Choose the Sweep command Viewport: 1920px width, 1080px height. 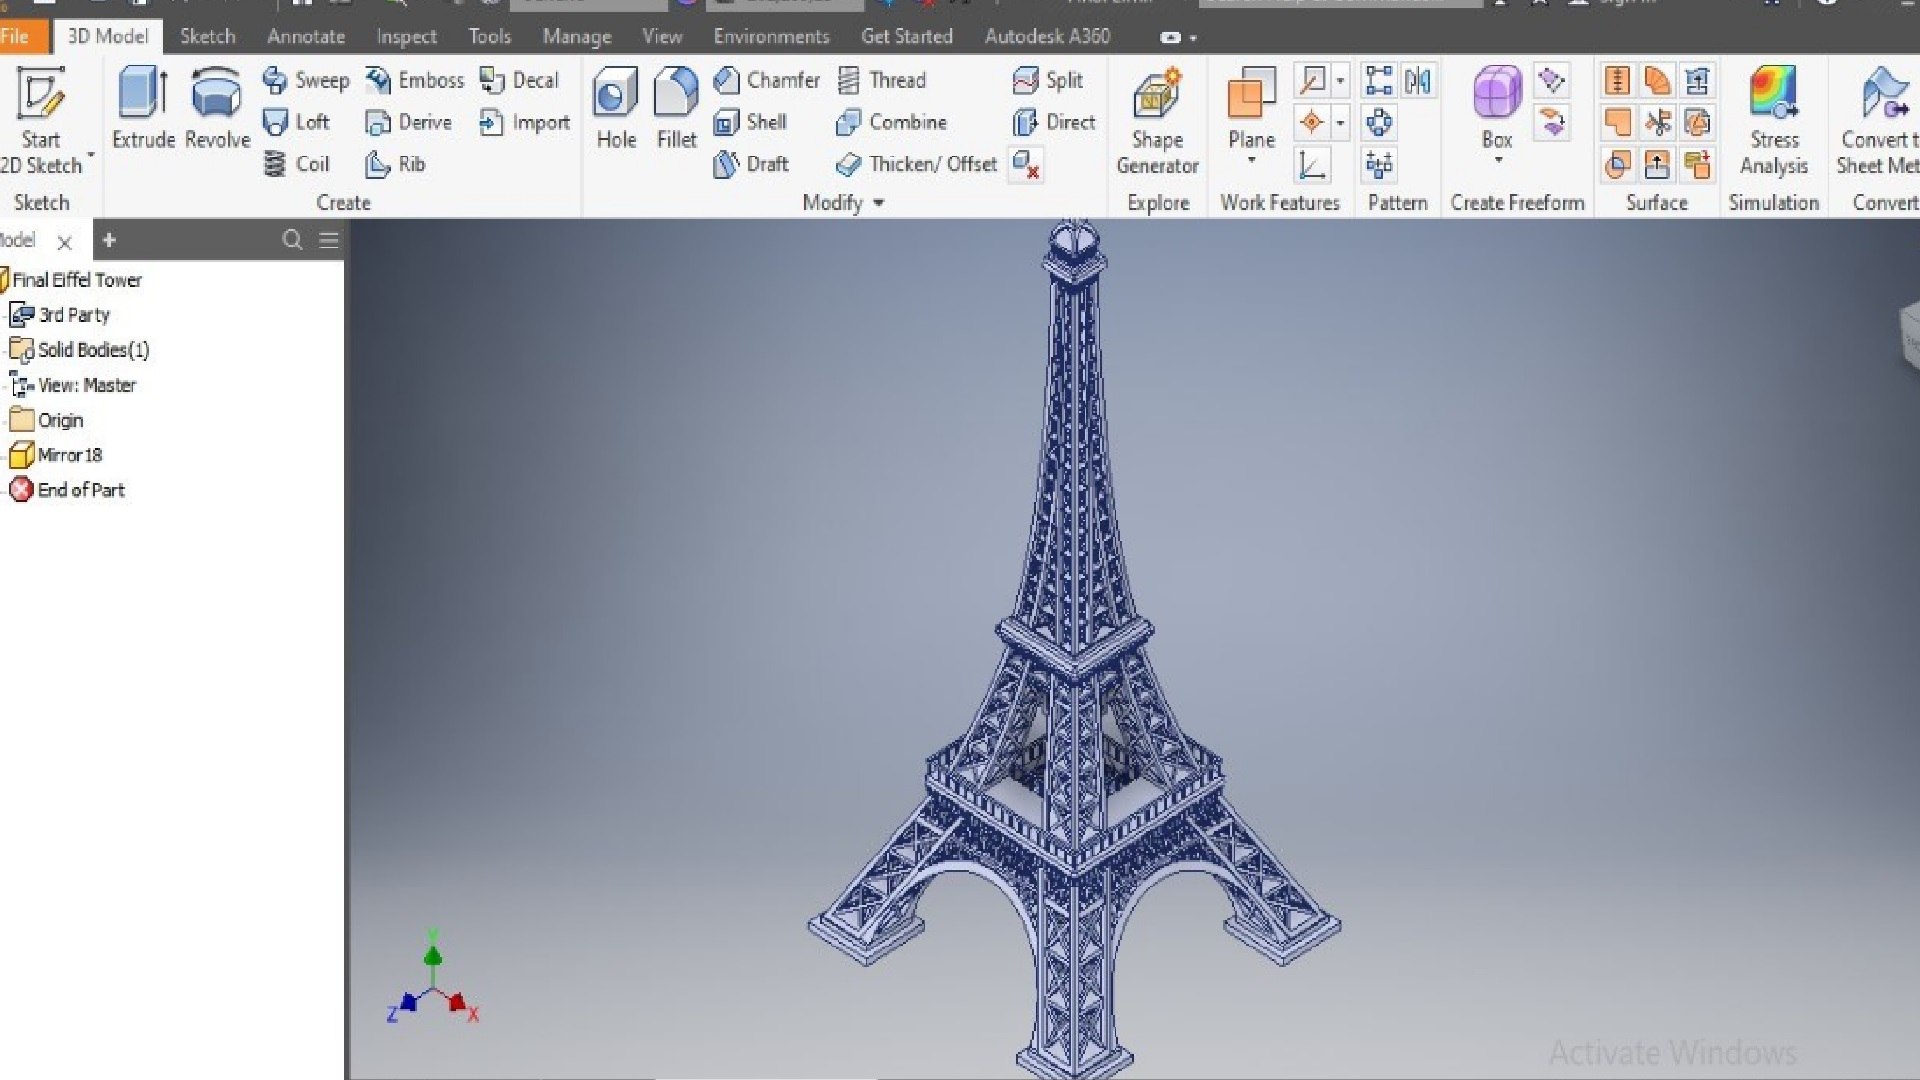[x=306, y=80]
